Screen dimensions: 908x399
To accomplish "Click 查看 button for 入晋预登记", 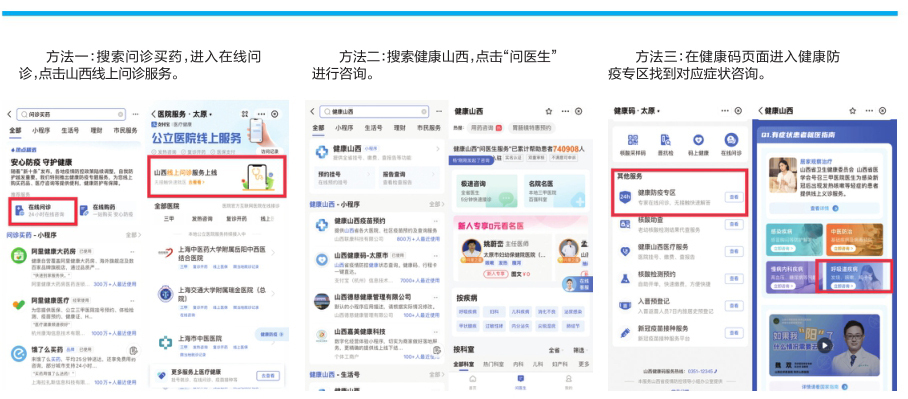I will [734, 305].
